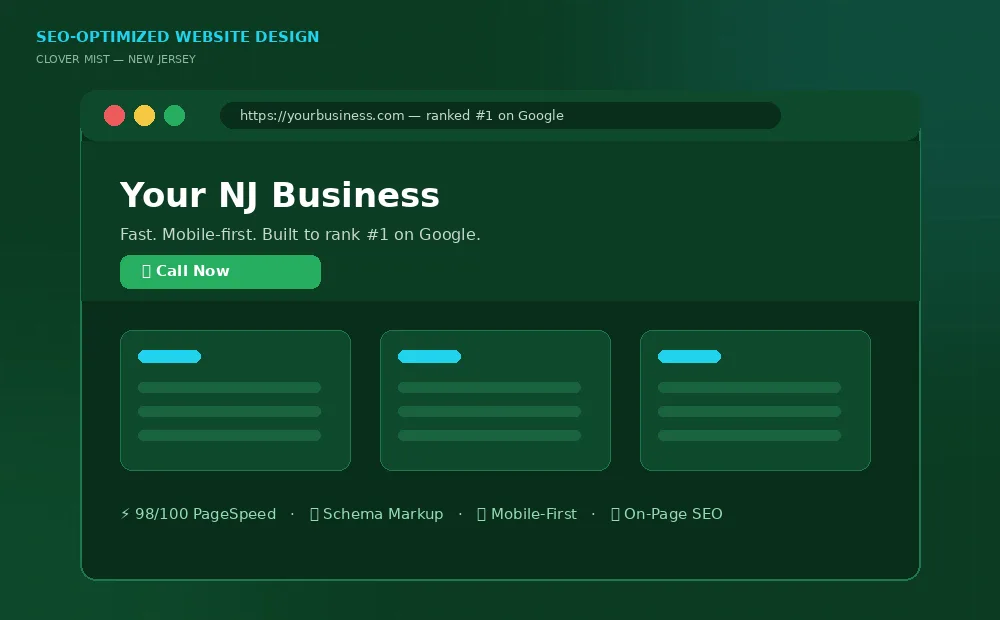Click the '98/100 PageSpeed' text

tap(205, 514)
